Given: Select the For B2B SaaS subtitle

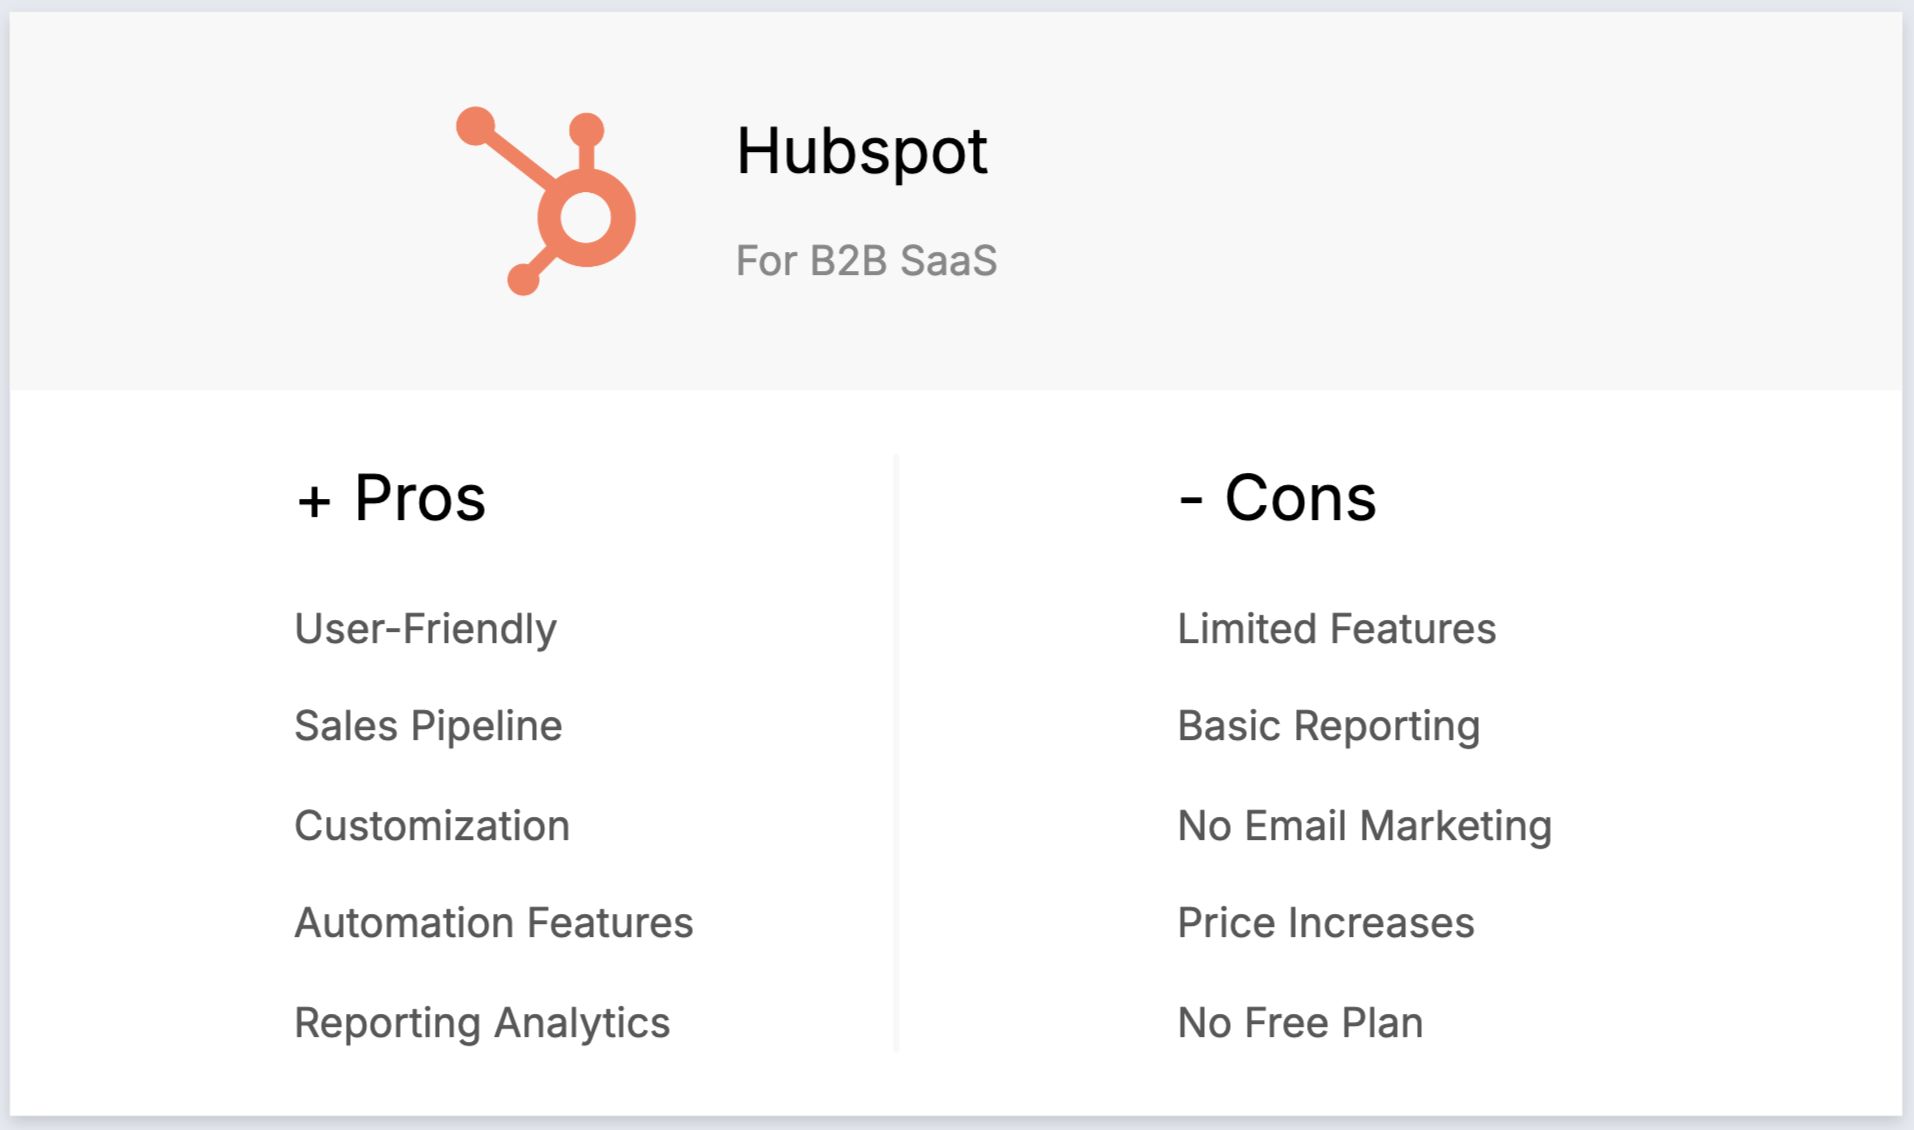Looking at the screenshot, I should pos(866,260).
